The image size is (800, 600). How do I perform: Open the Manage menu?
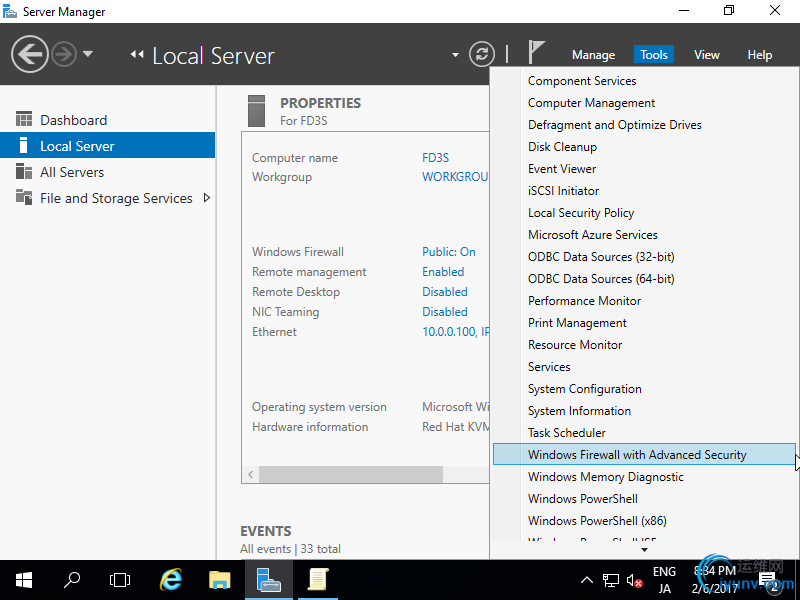pyautogui.click(x=593, y=55)
